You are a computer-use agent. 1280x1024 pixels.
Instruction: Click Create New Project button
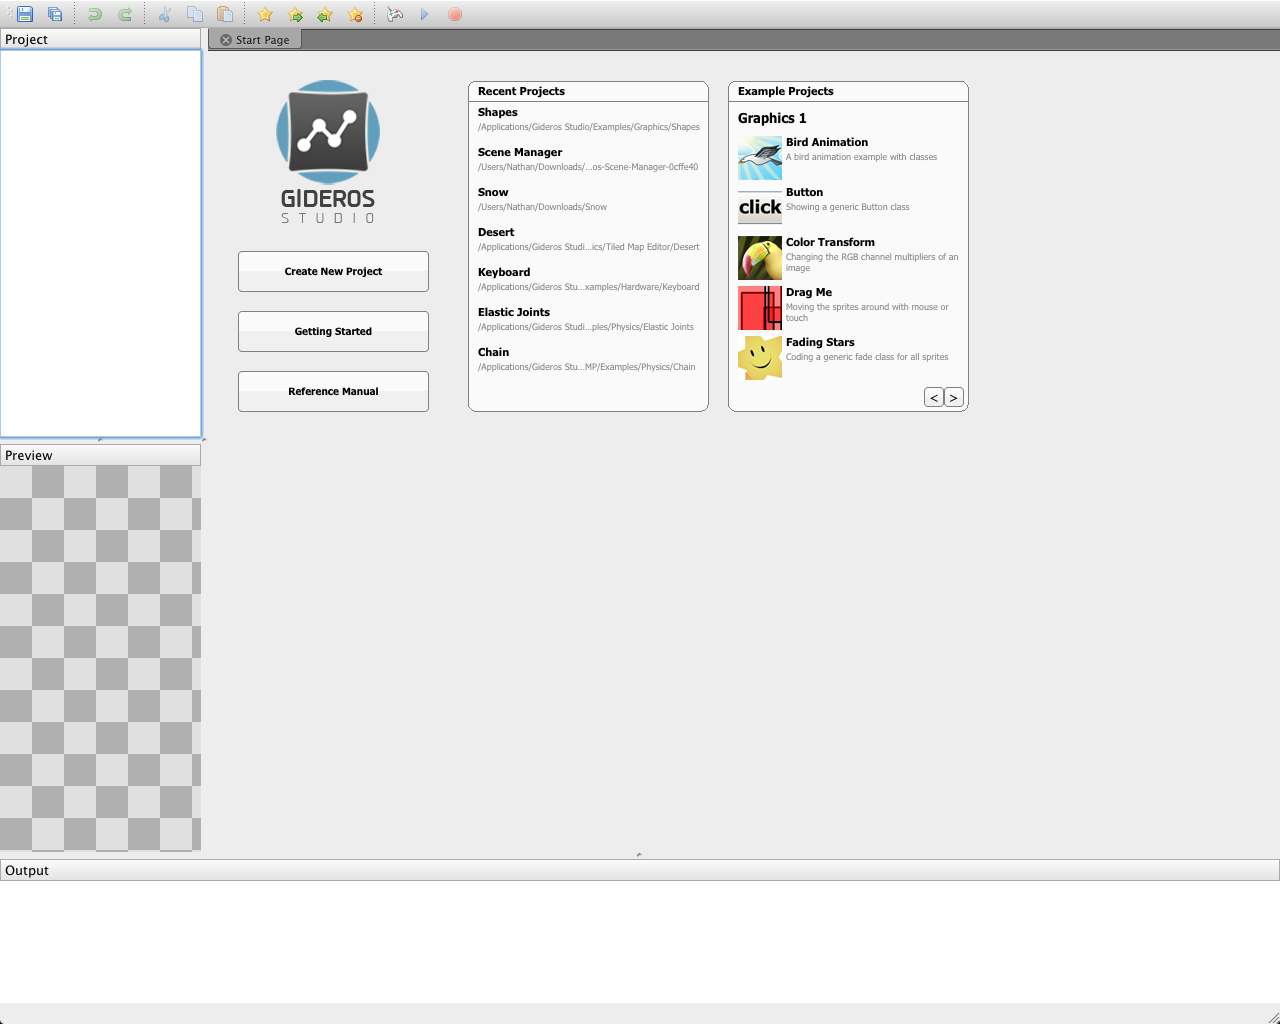click(333, 271)
